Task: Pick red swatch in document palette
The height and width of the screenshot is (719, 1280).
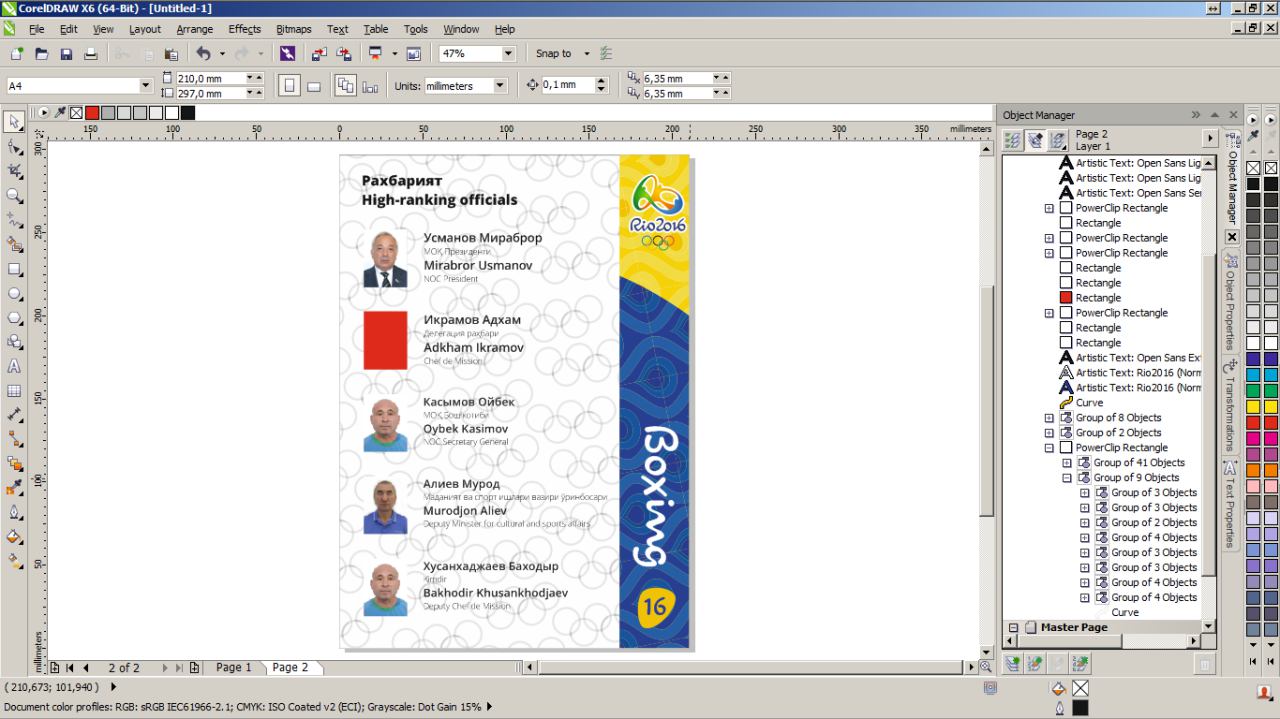Action: 92,113
